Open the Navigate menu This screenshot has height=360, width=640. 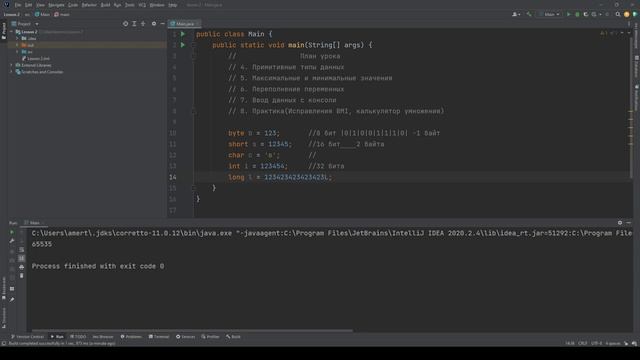56,5
